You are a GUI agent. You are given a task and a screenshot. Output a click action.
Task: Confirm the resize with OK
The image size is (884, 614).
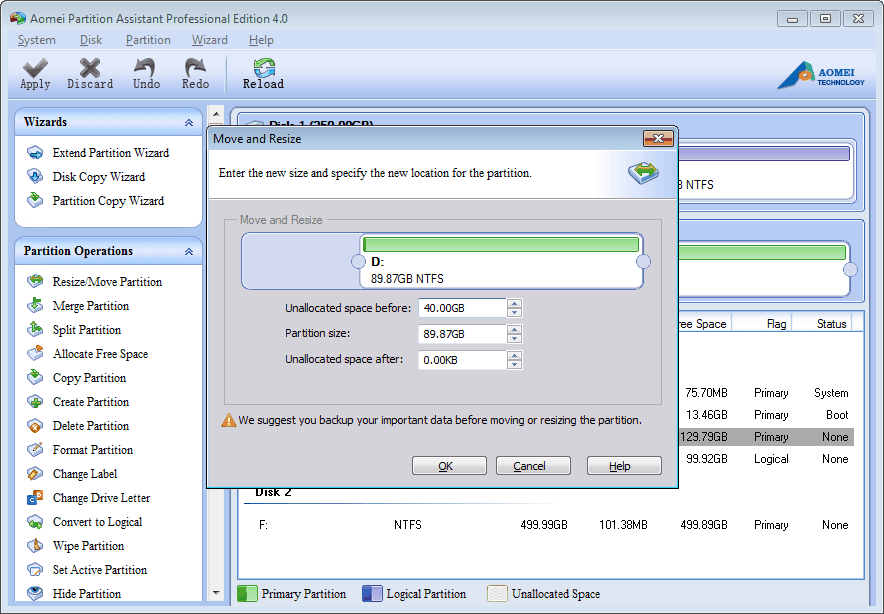pyautogui.click(x=449, y=466)
